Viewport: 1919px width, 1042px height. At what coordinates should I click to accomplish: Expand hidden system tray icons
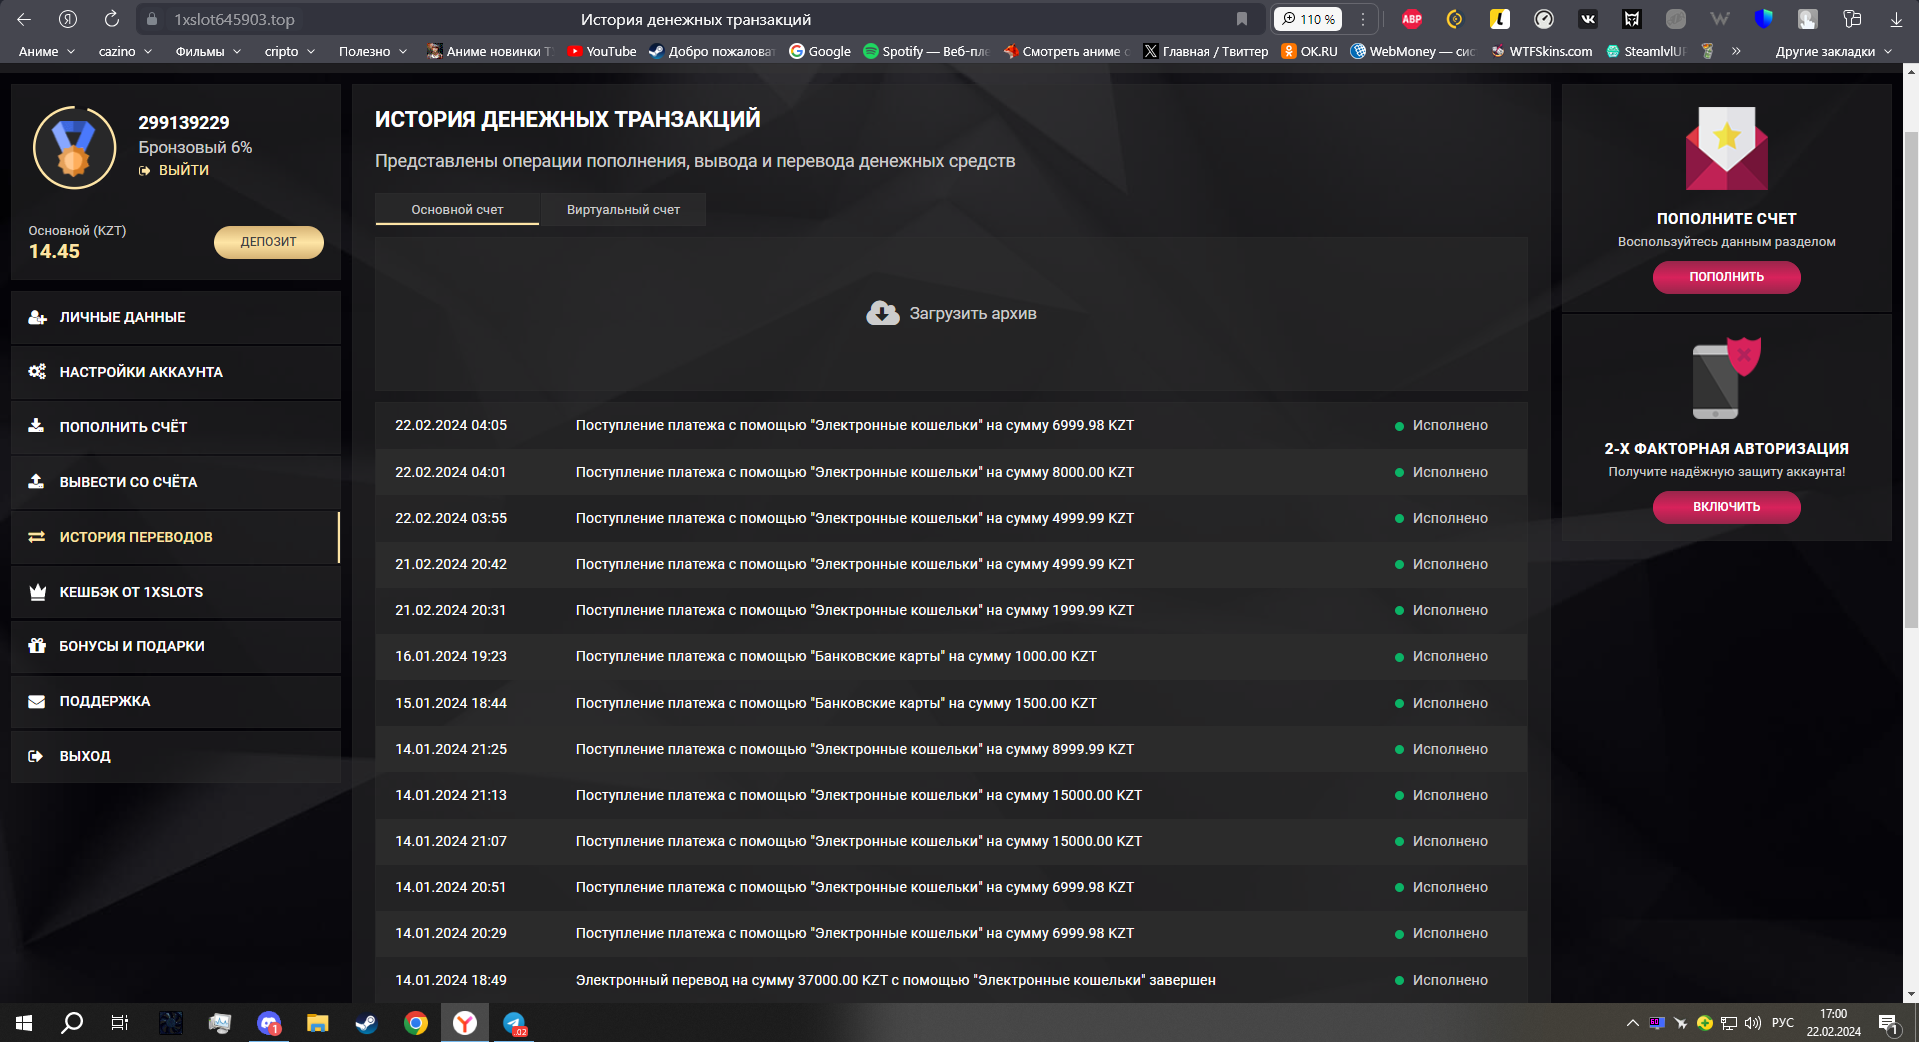(x=1633, y=1023)
